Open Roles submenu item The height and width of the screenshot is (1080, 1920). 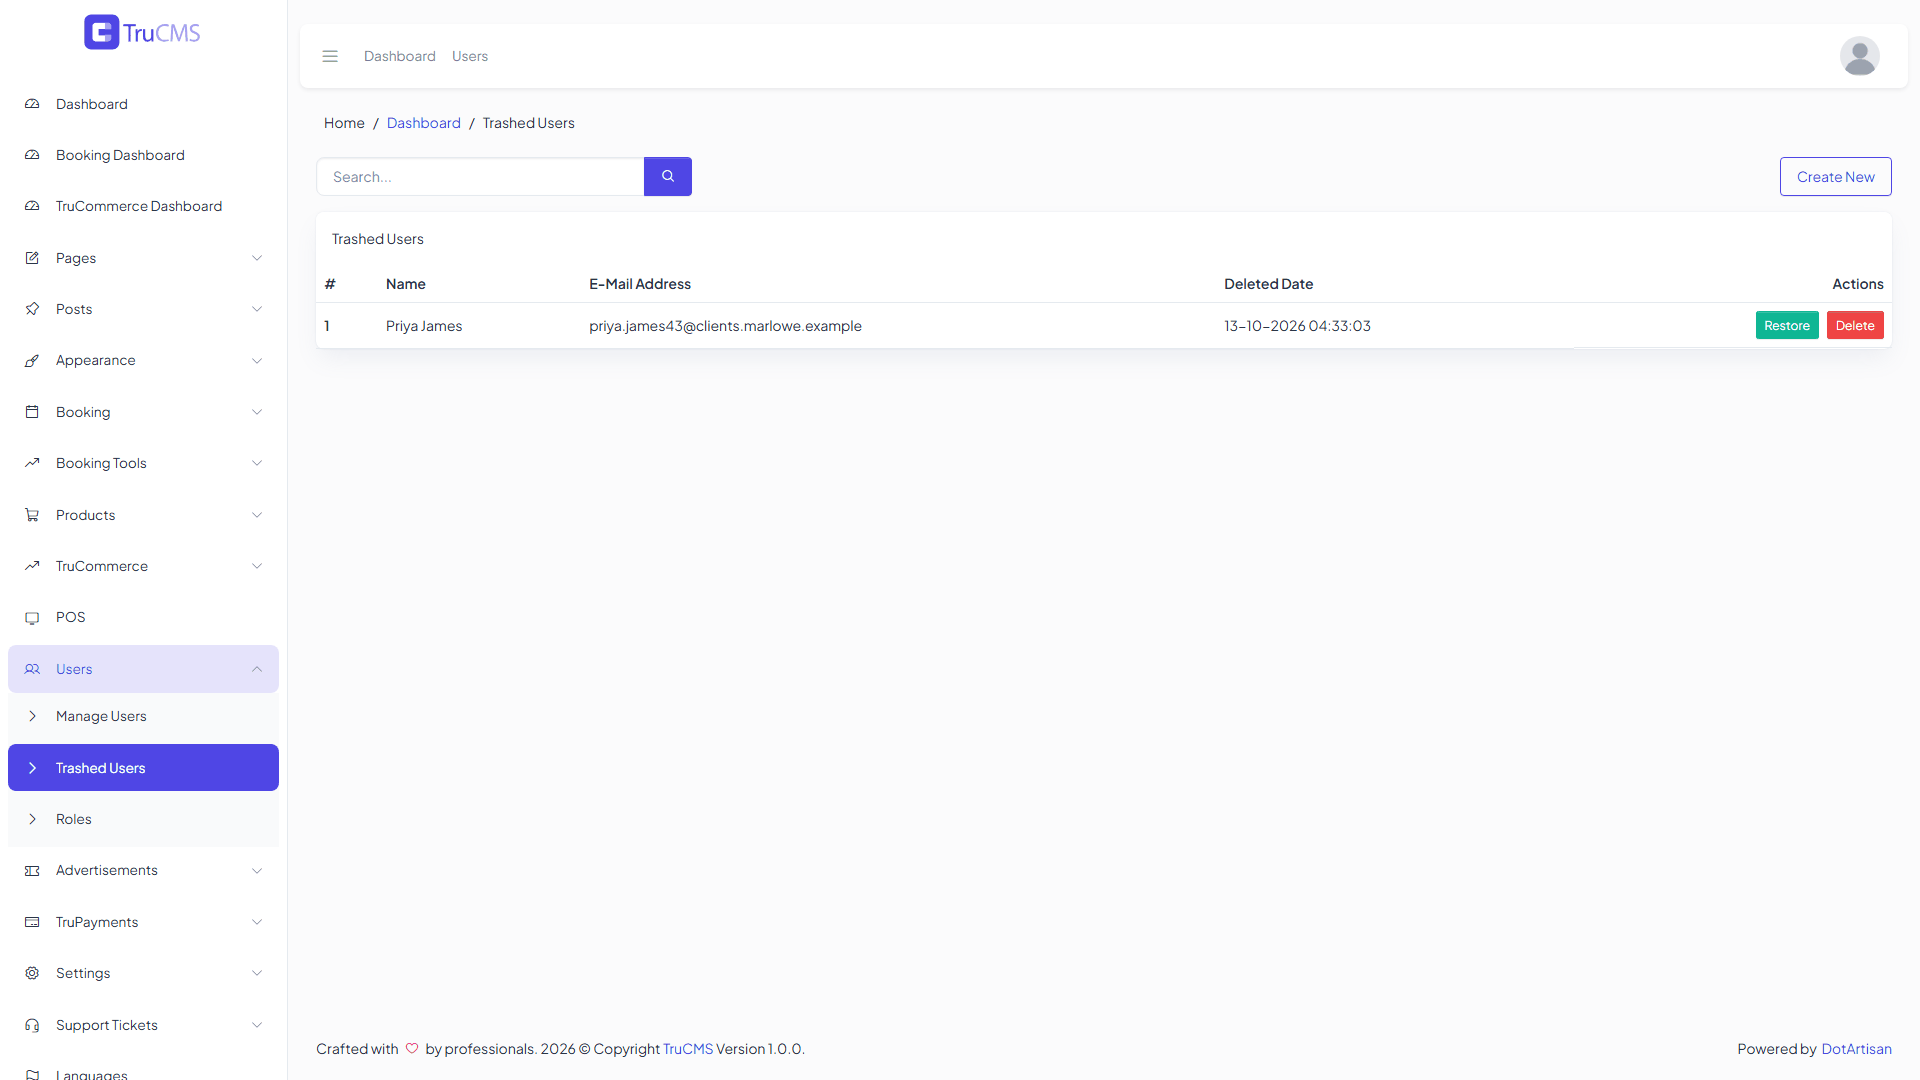pyautogui.click(x=143, y=819)
